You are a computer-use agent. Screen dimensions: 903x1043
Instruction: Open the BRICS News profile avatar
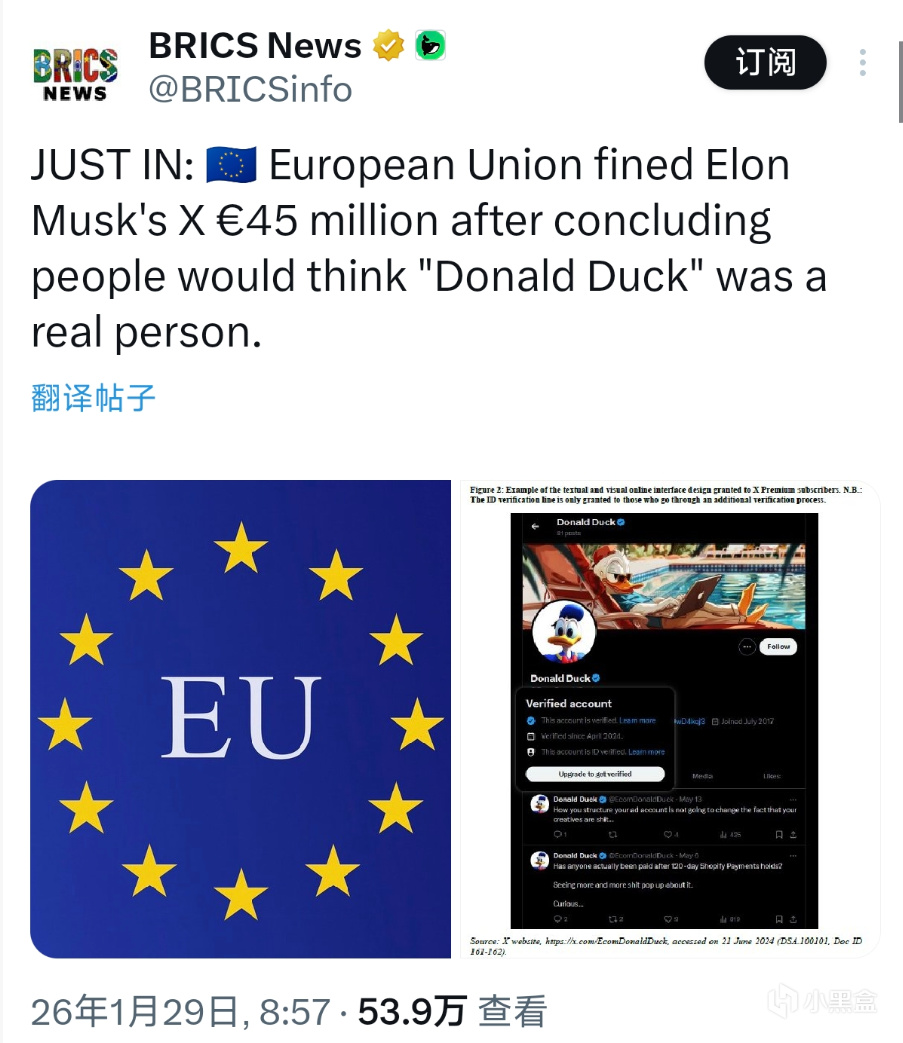point(75,73)
